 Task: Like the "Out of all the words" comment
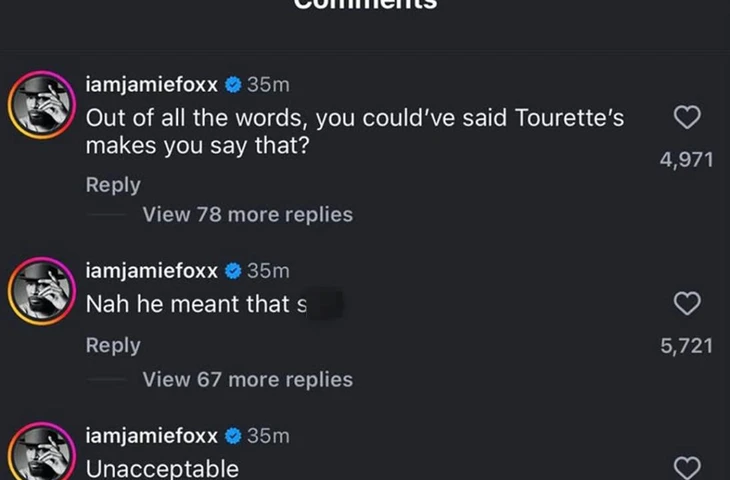(x=686, y=118)
